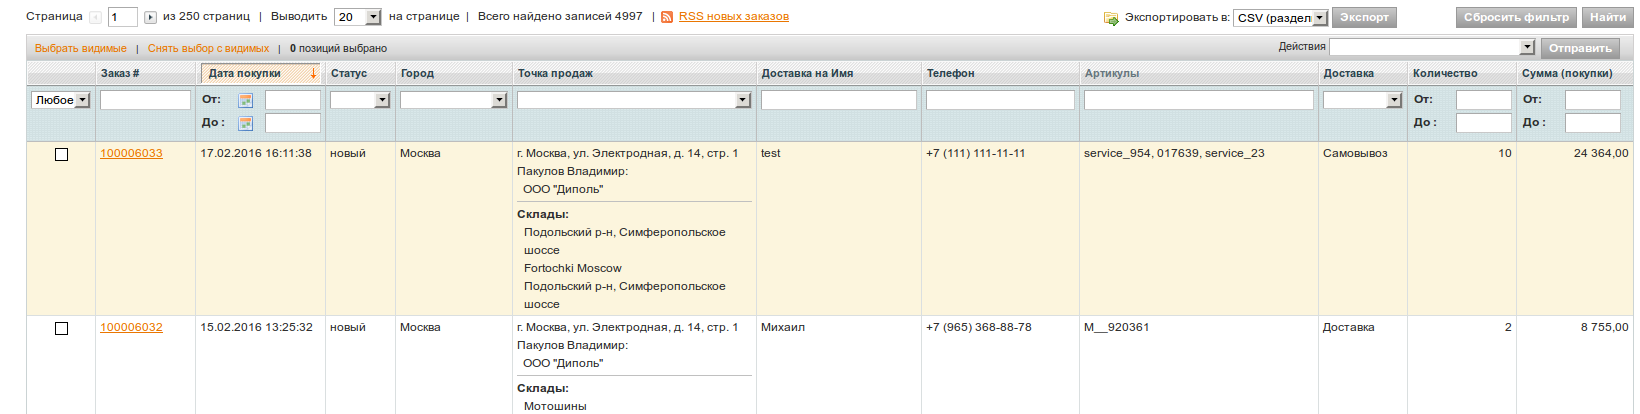Click the Количество До input field

coord(1484,123)
